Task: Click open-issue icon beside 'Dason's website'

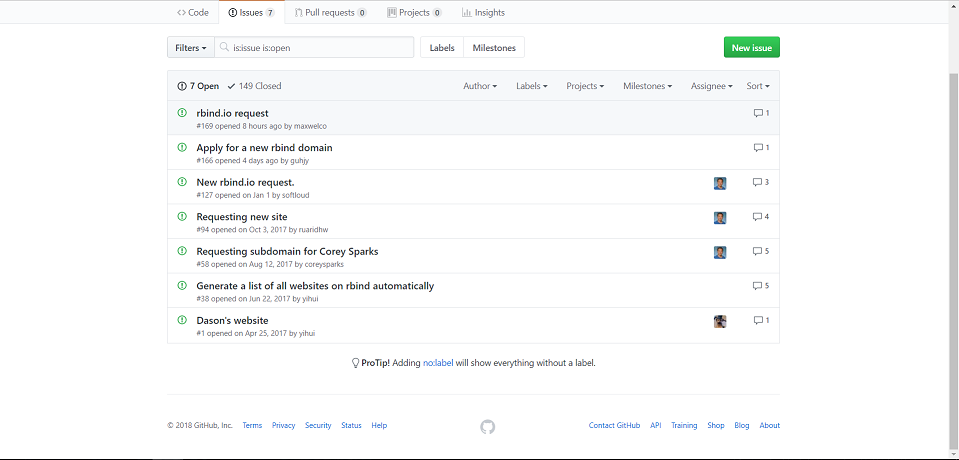Action: pos(182,320)
